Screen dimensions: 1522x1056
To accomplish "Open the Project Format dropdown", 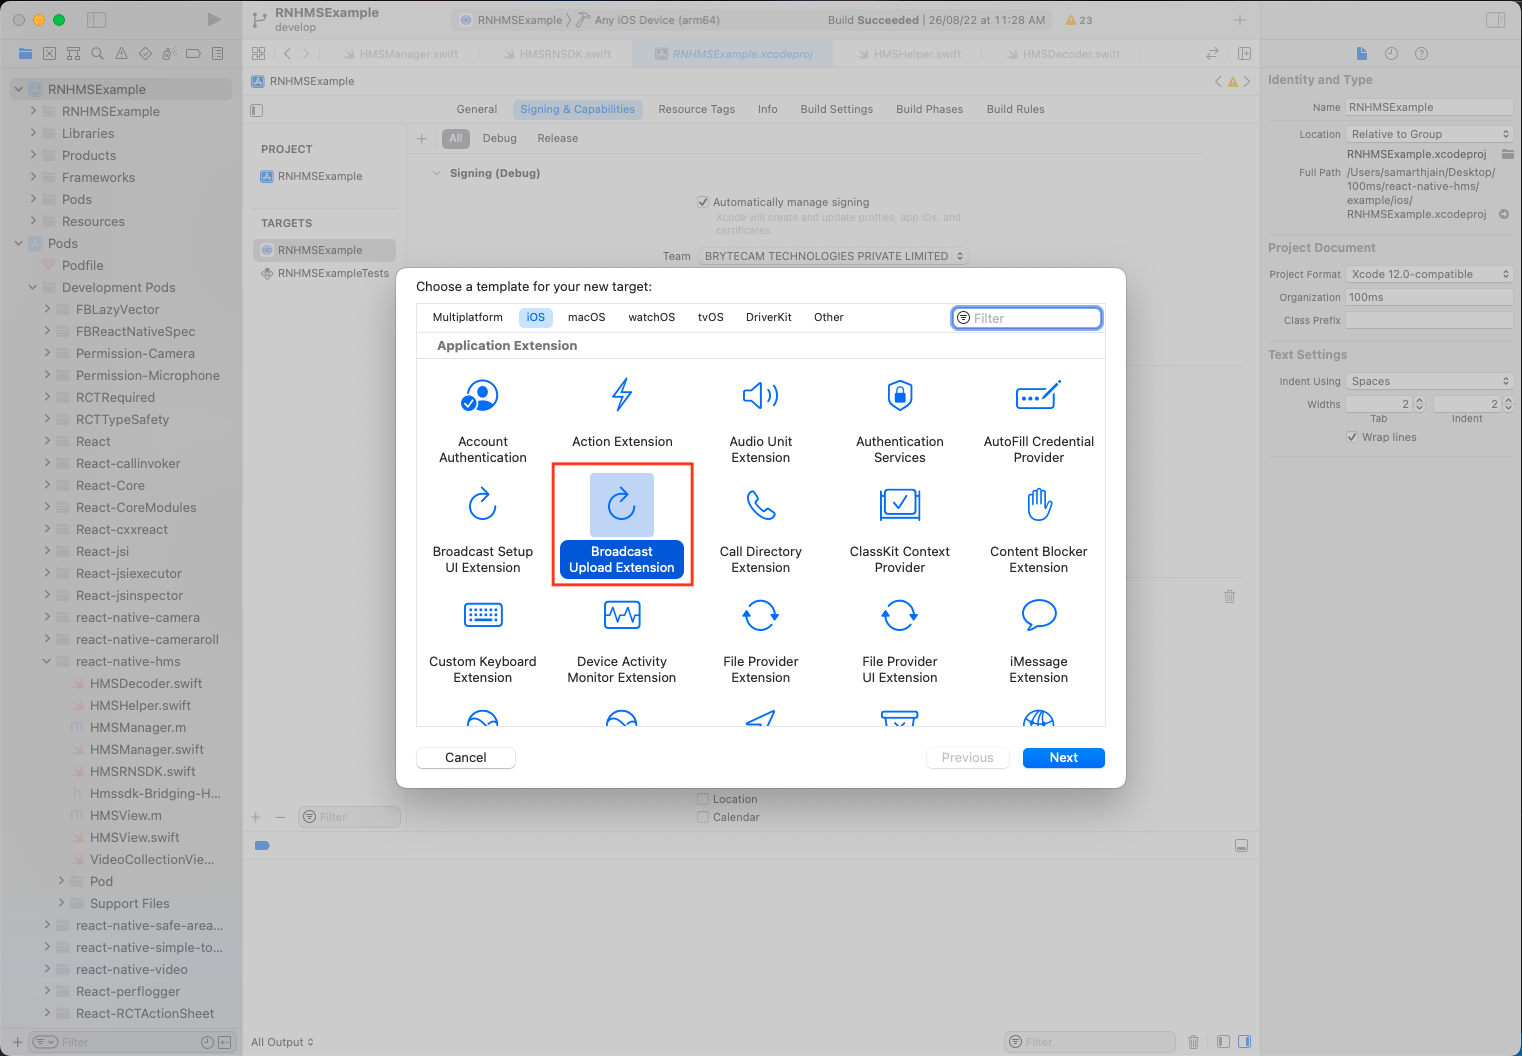I will click(x=1428, y=274).
